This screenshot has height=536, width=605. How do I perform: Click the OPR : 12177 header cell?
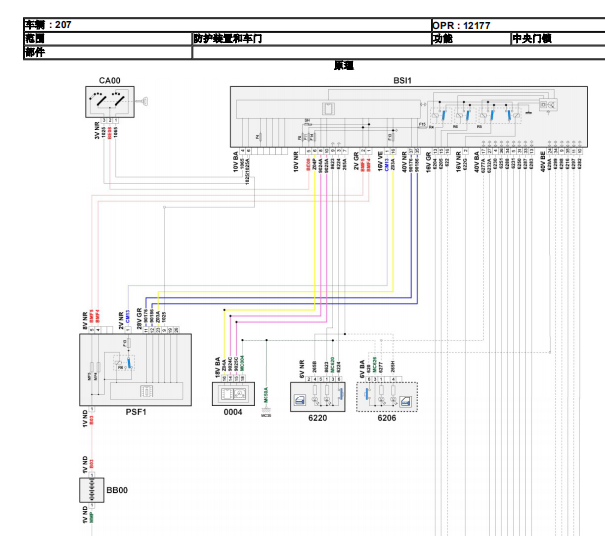(x=518, y=25)
